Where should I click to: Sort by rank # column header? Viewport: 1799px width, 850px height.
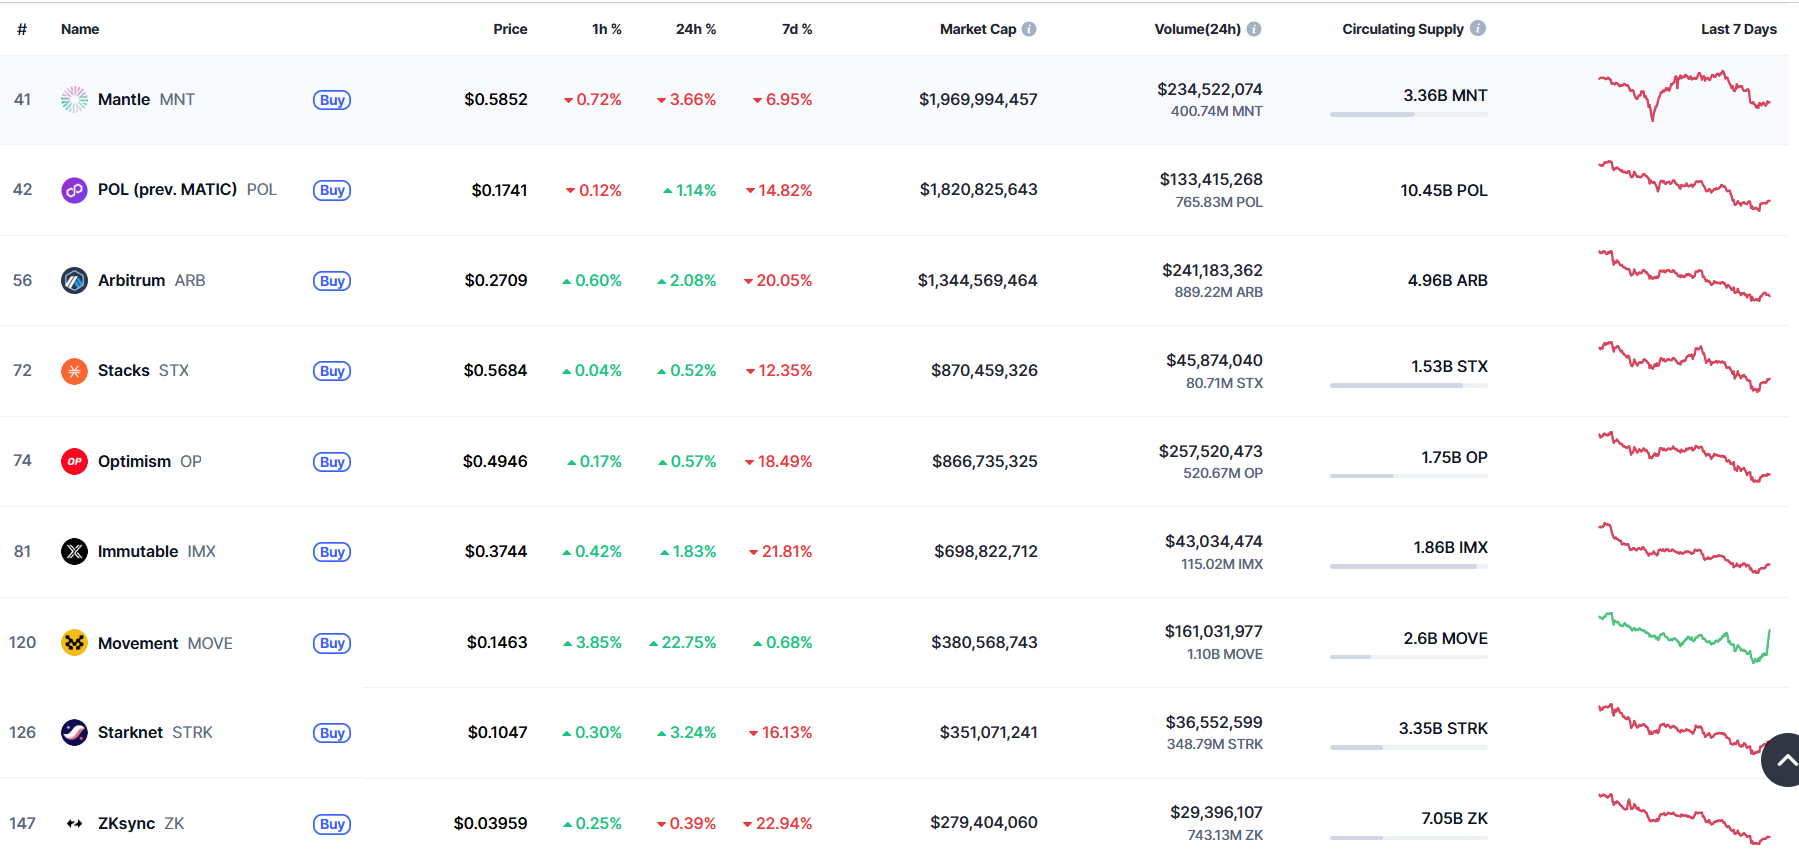(22, 29)
